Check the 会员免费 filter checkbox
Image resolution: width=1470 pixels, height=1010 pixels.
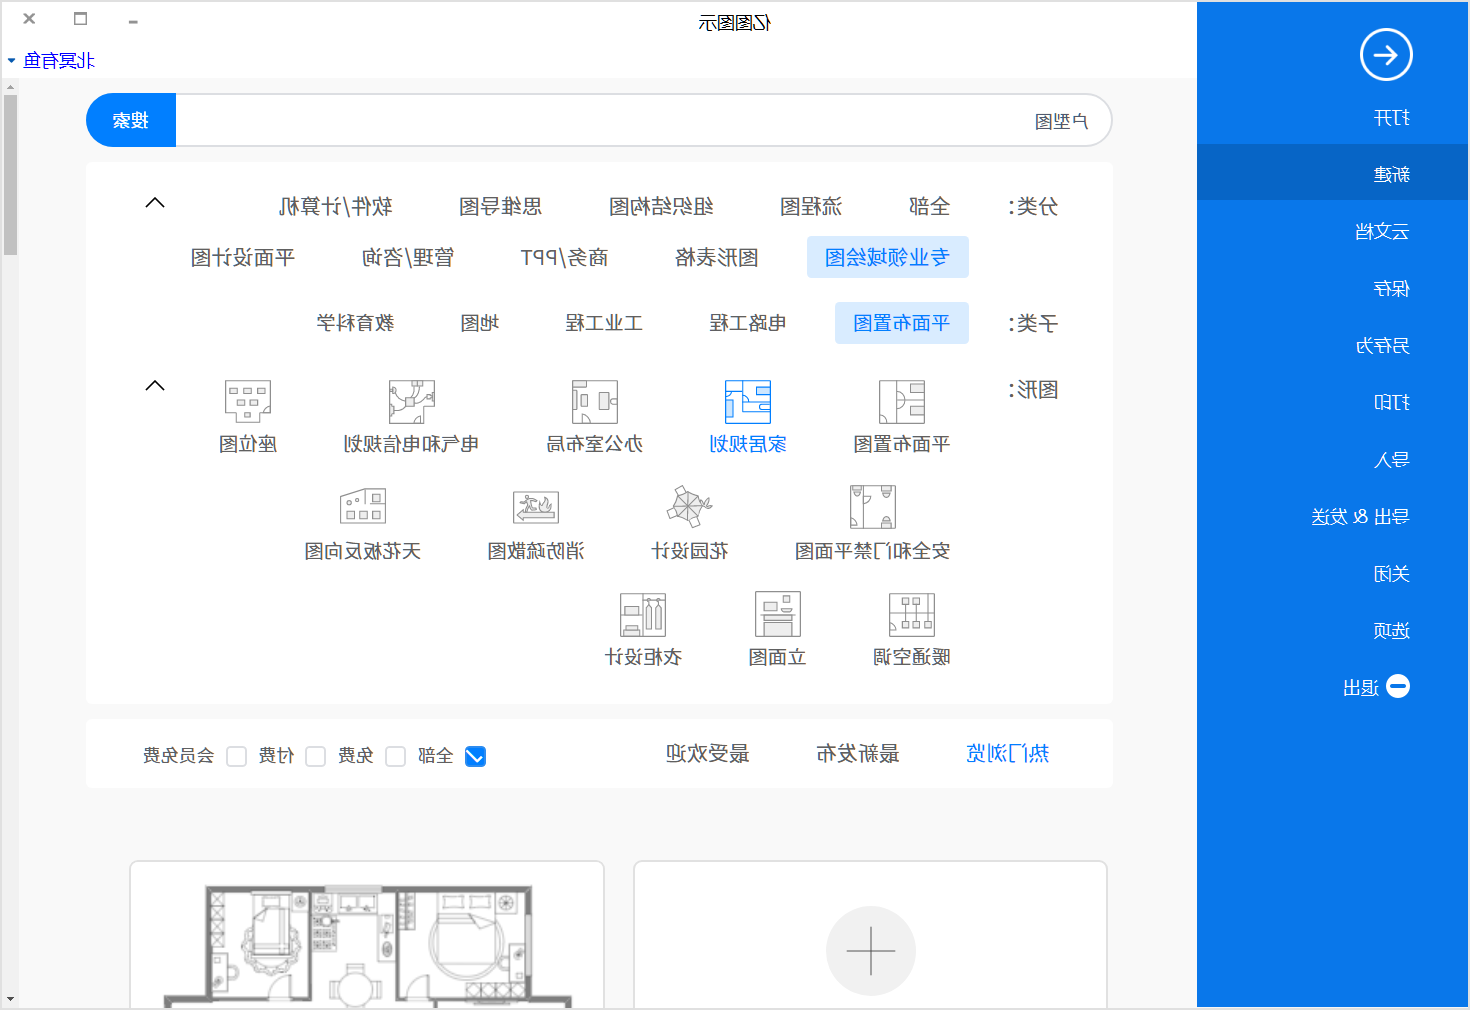(237, 757)
